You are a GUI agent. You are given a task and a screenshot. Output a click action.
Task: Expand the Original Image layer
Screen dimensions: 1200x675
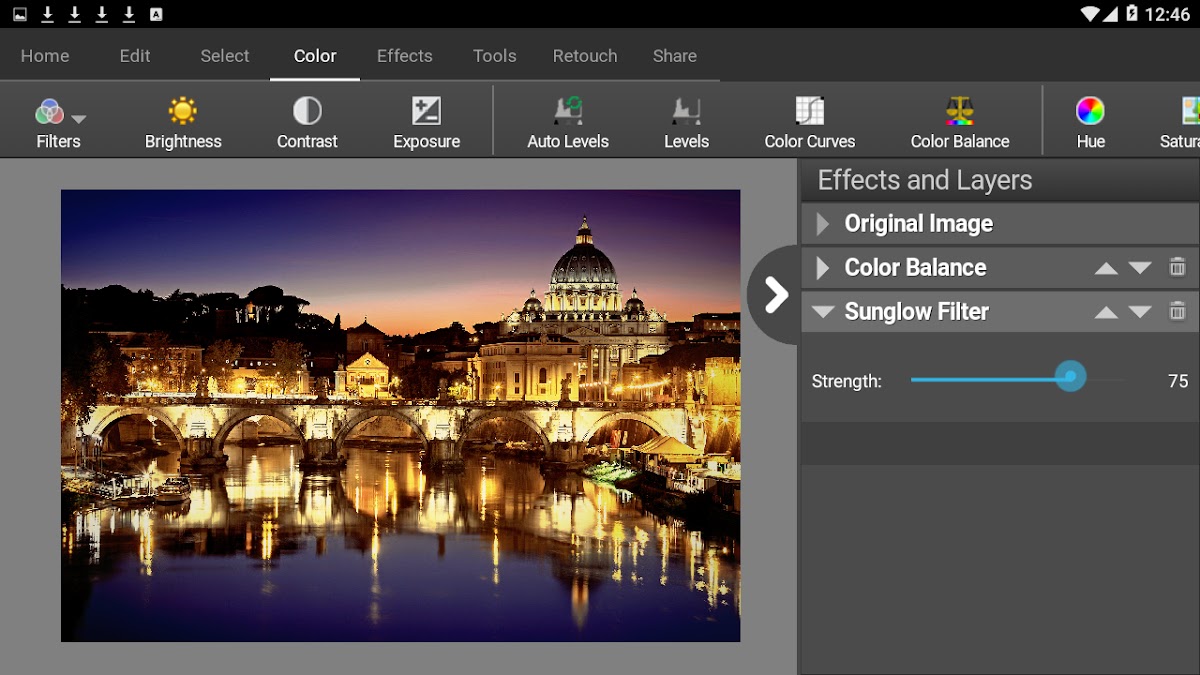tap(823, 224)
